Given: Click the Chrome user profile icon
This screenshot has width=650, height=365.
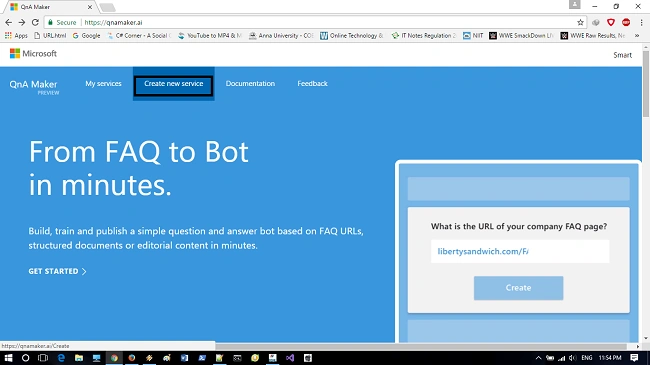Looking at the screenshot, I should point(575,5).
